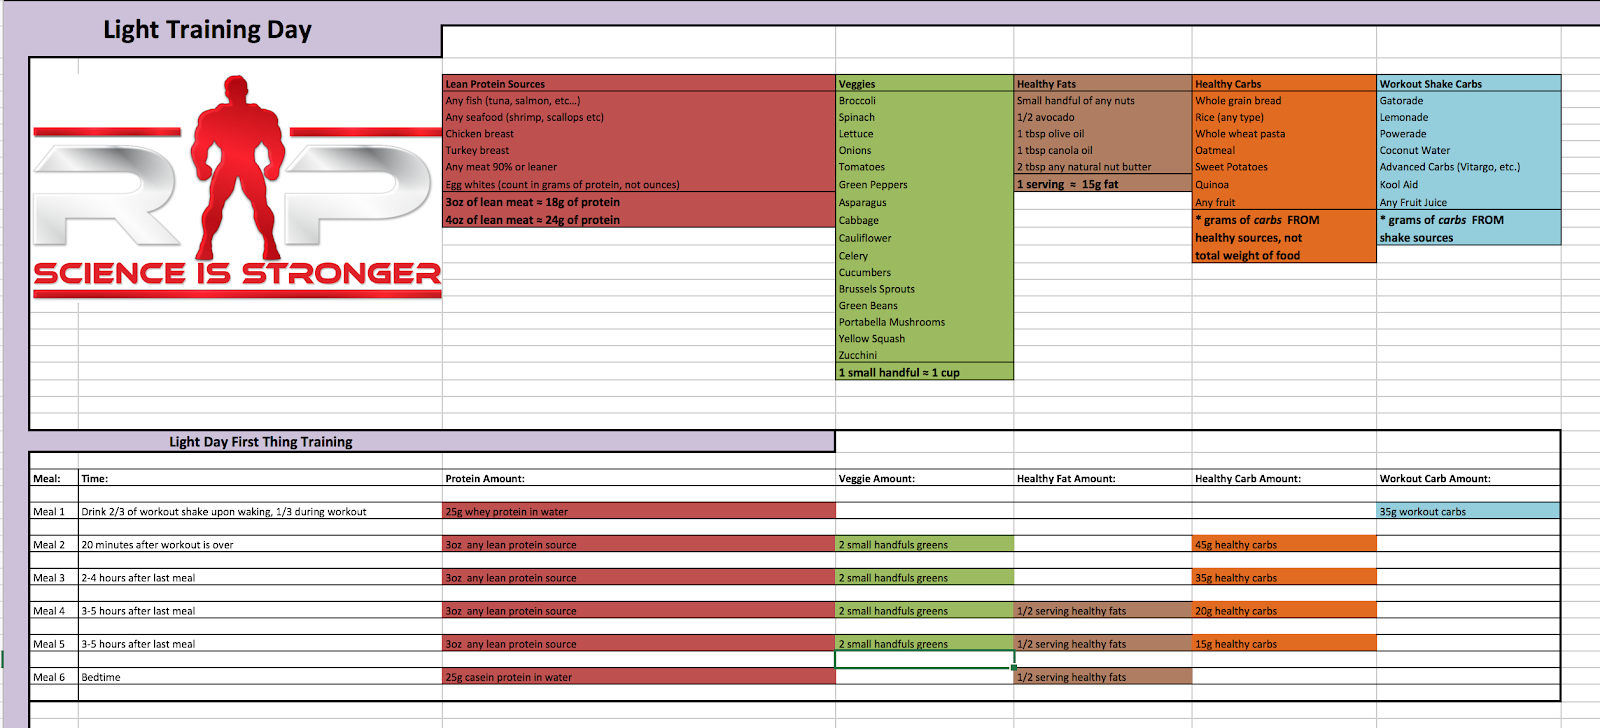Screen dimensions: 1600x728
Task: Click the 'Gatorade' cell
Action: (1469, 100)
